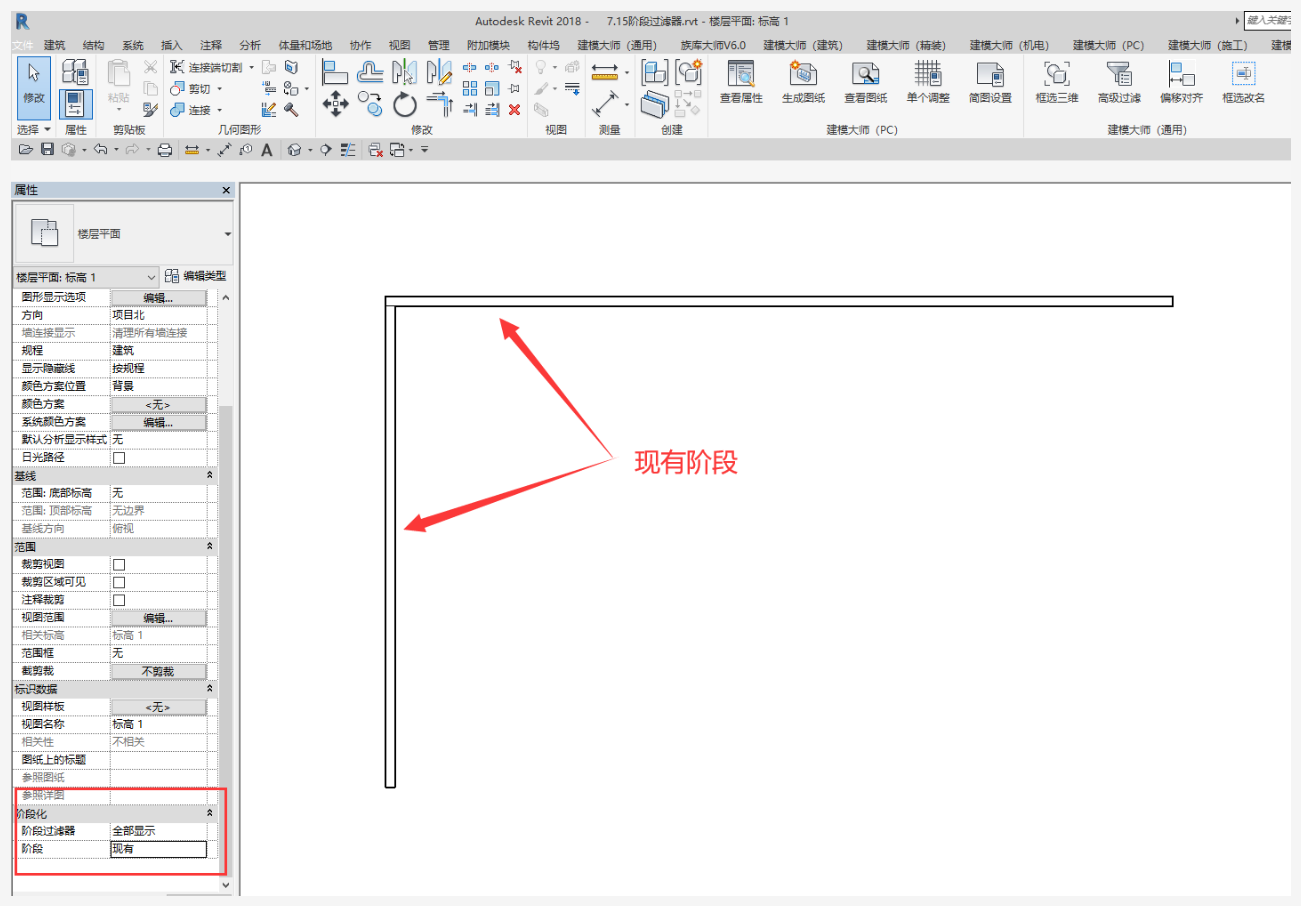Image resolution: width=1301 pixels, height=906 pixels.
Task: Open the 连接端切割 dropdown arrow
Action: click(252, 67)
